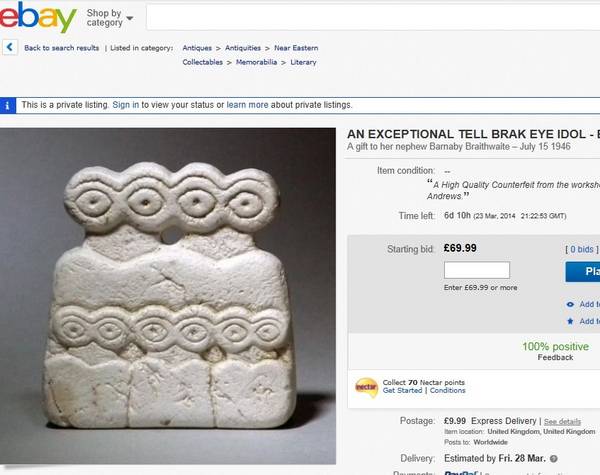The height and width of the screenshot is (475, 600).
Task: Open the Near Eastern breadcrumb link
Action: pyautogui.click(x=296, y=48)
